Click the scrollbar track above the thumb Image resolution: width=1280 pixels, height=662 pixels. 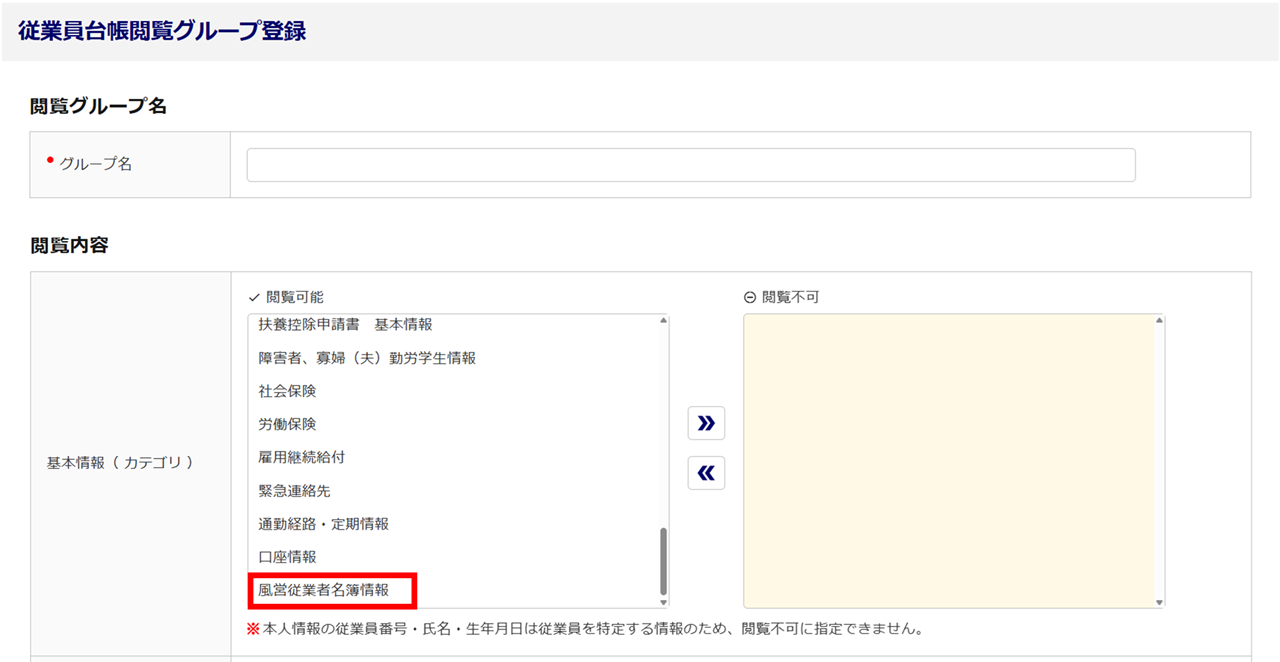tap(663, 430)
